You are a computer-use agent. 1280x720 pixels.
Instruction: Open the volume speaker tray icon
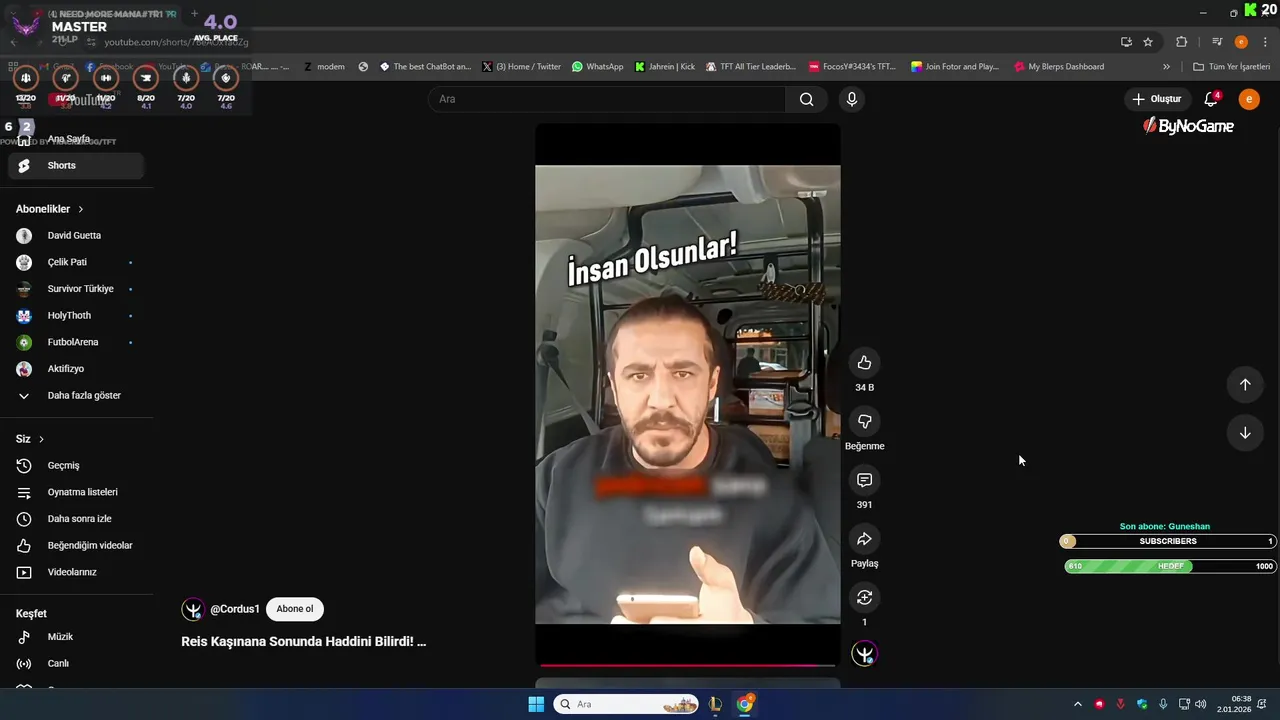pos(1200,704)
